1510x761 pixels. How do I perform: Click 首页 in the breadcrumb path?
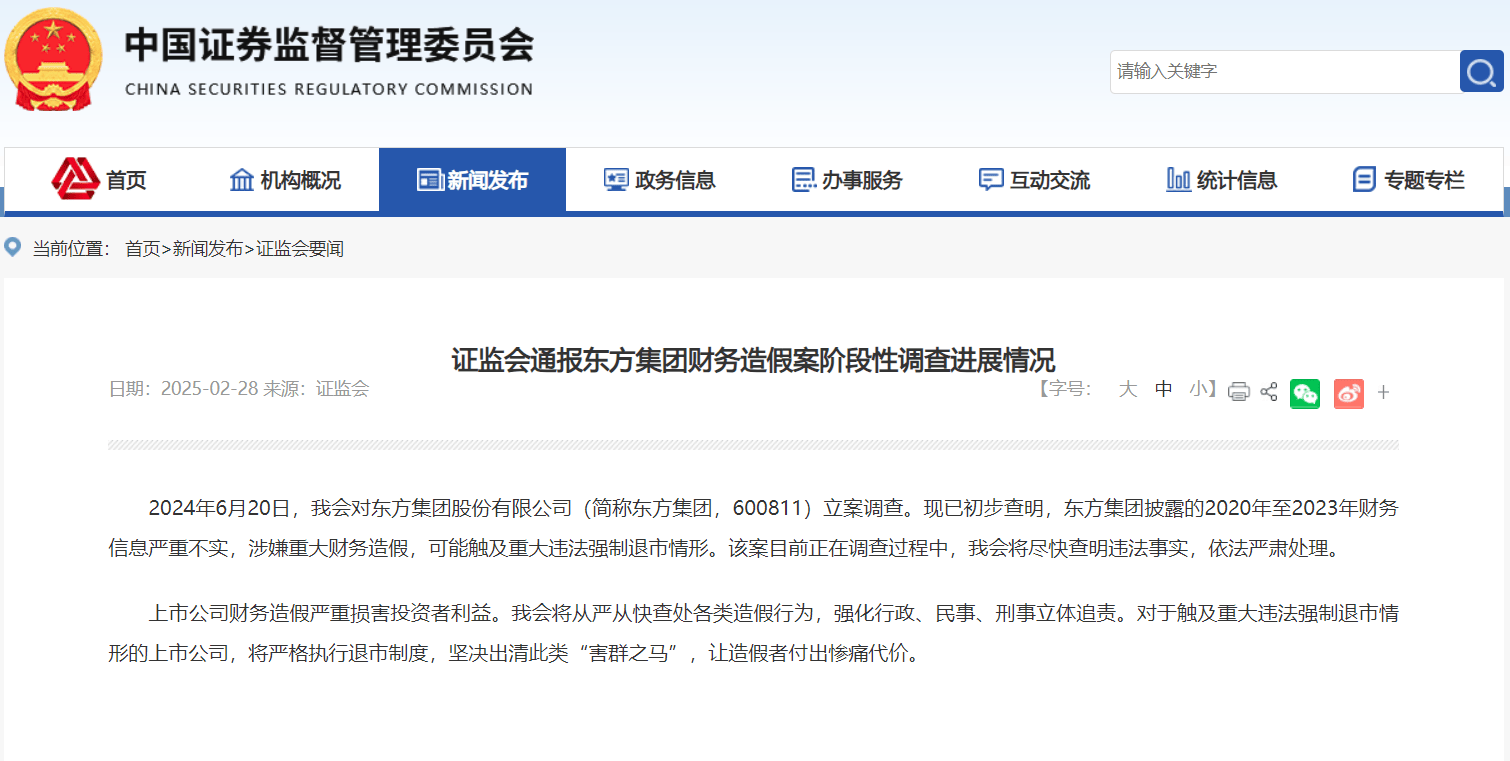coord(142,249)
